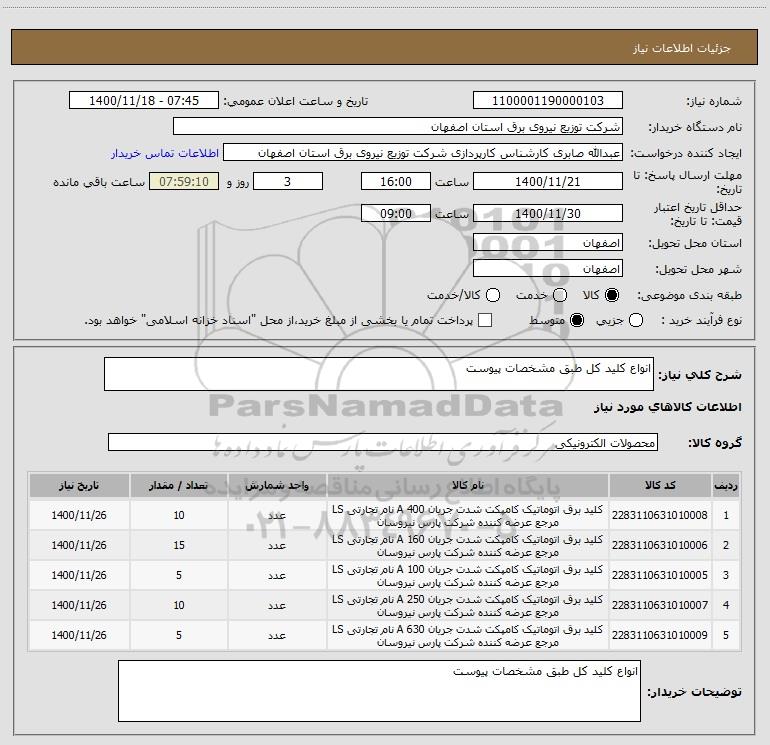Click the goods group field محصولات الکترونیکی
This screenshot has width=770, height=745.
click(x=383, y=442)
